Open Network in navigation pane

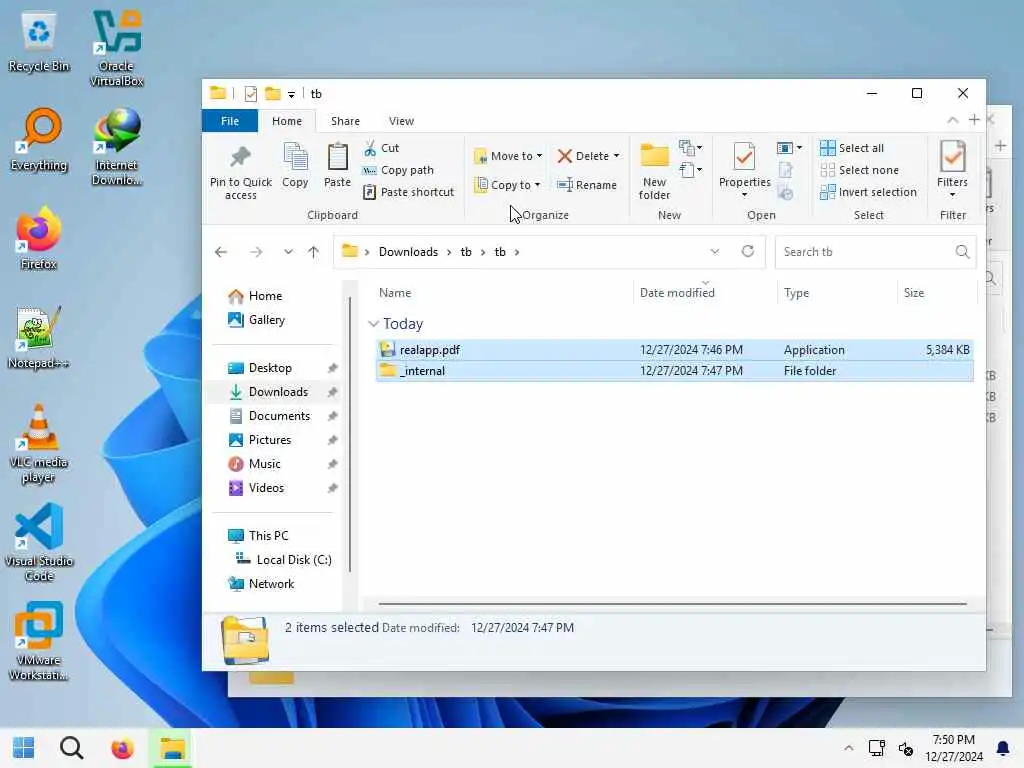pyautogui.click(x=261, y=584)
